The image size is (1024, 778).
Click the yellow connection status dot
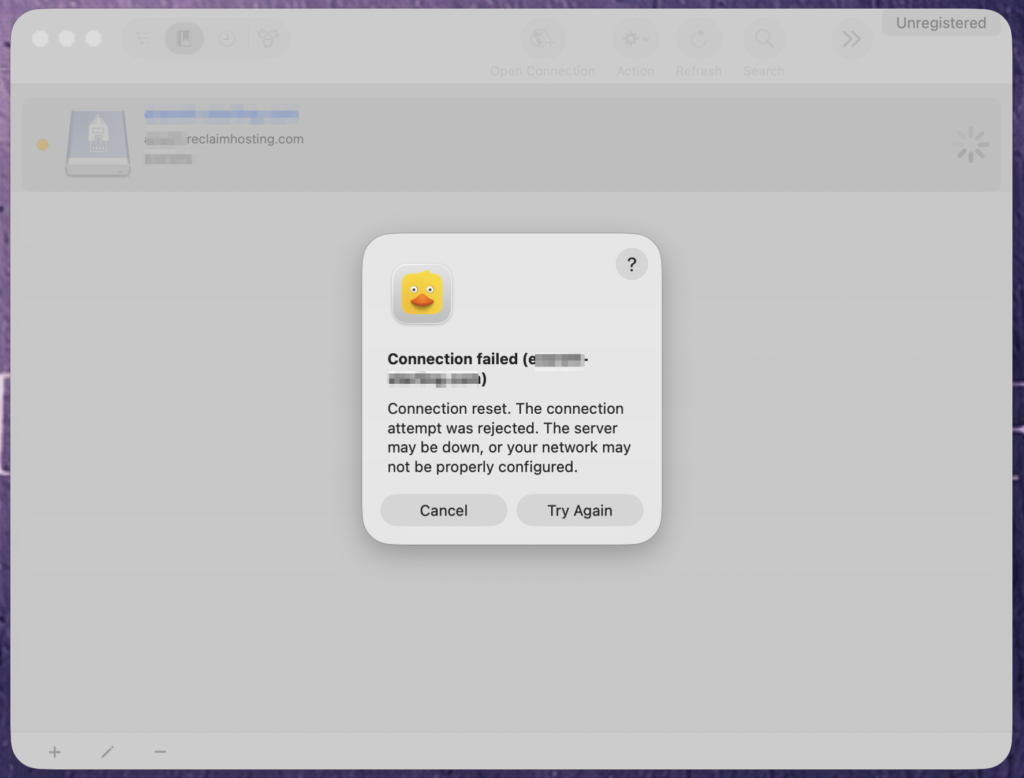[42, 144]
